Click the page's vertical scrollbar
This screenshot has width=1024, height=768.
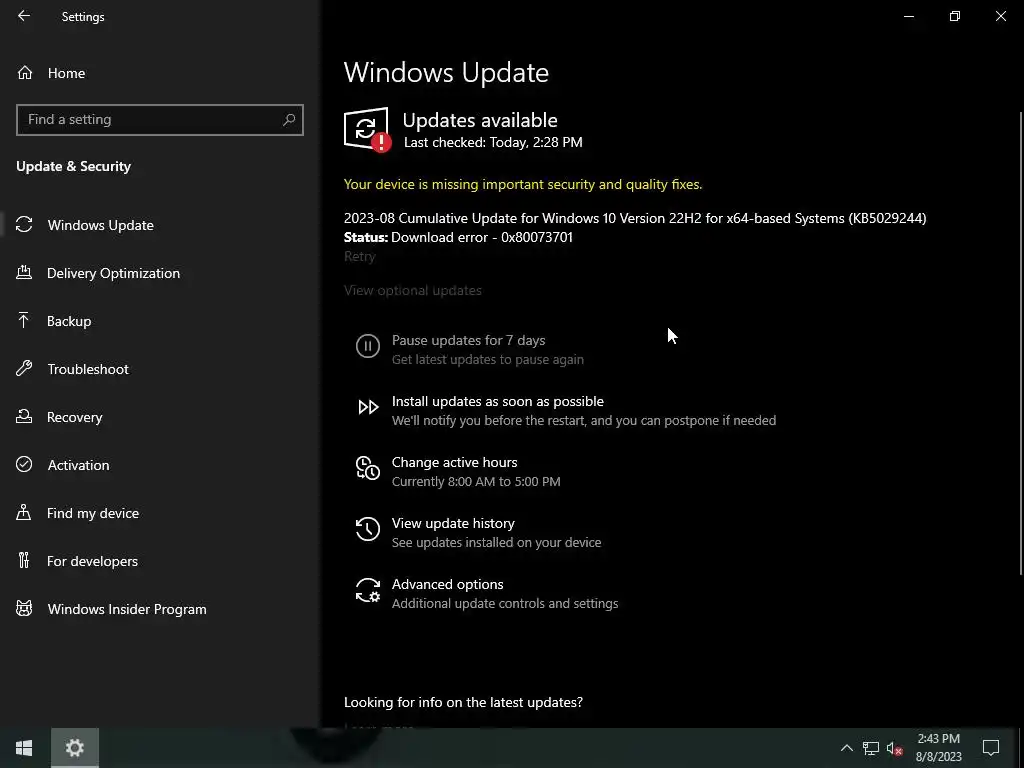tap(1020, 343)
